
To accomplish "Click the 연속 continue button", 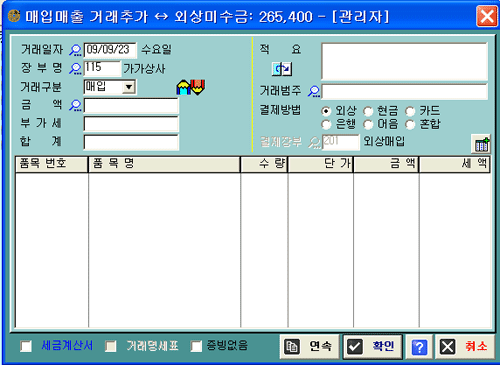I will [x=310, y=347].
